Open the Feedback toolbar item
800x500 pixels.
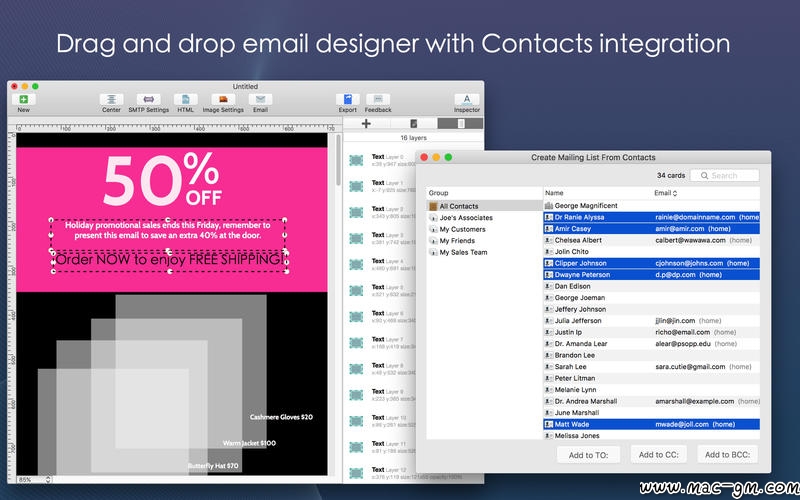tap(378, 99)
